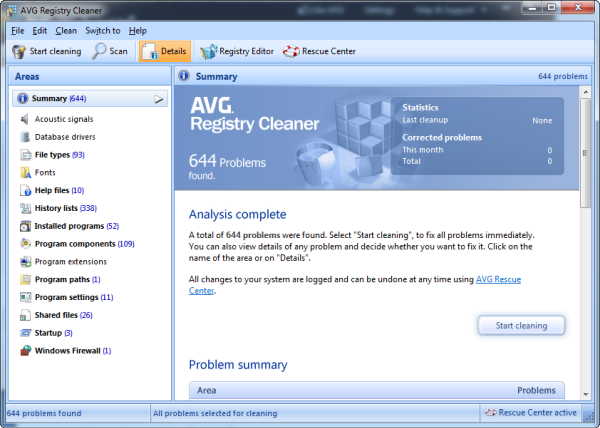
Task: Click the Database drivers cylinder icon
Action: point(25,137)
